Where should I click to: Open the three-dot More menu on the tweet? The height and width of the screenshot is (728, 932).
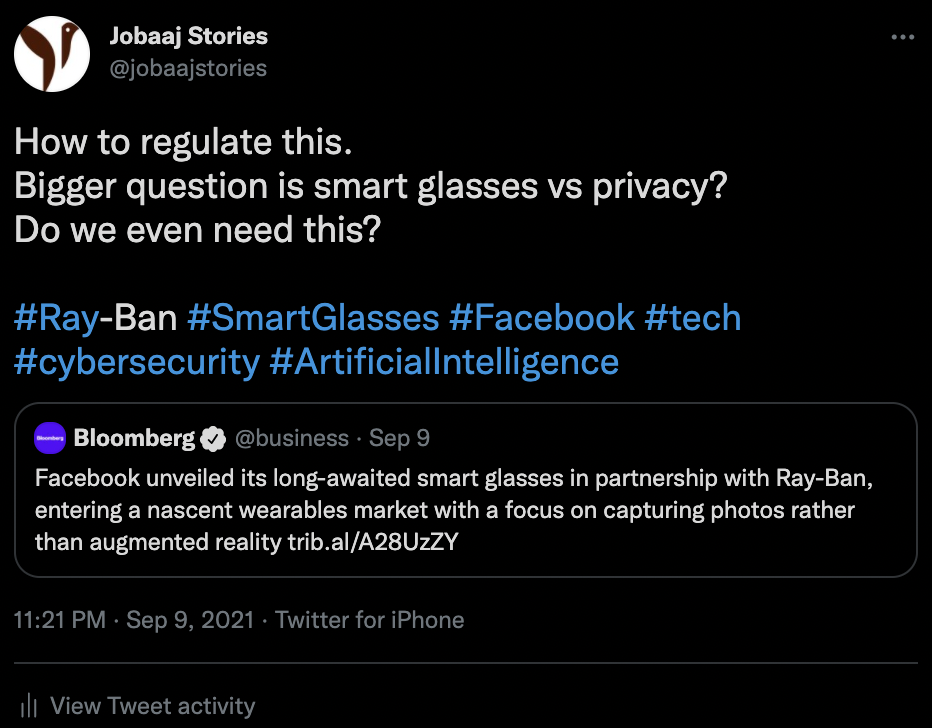(902, 38)
